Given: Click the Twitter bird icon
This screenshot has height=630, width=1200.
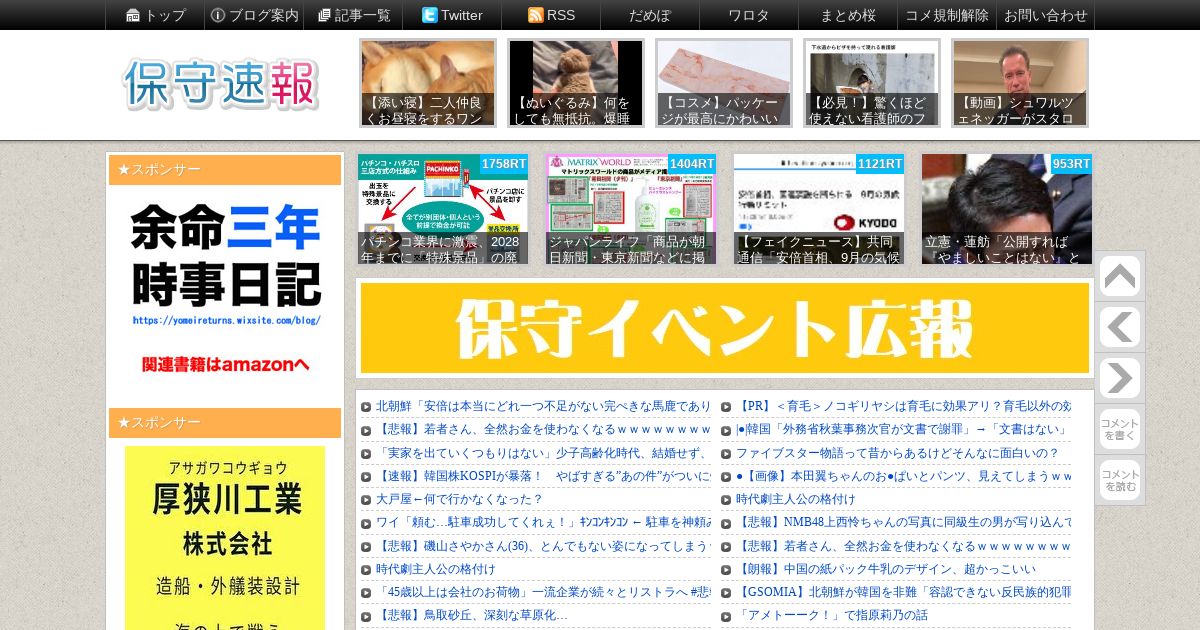Looking at the screenshot, I should (430, 15).
